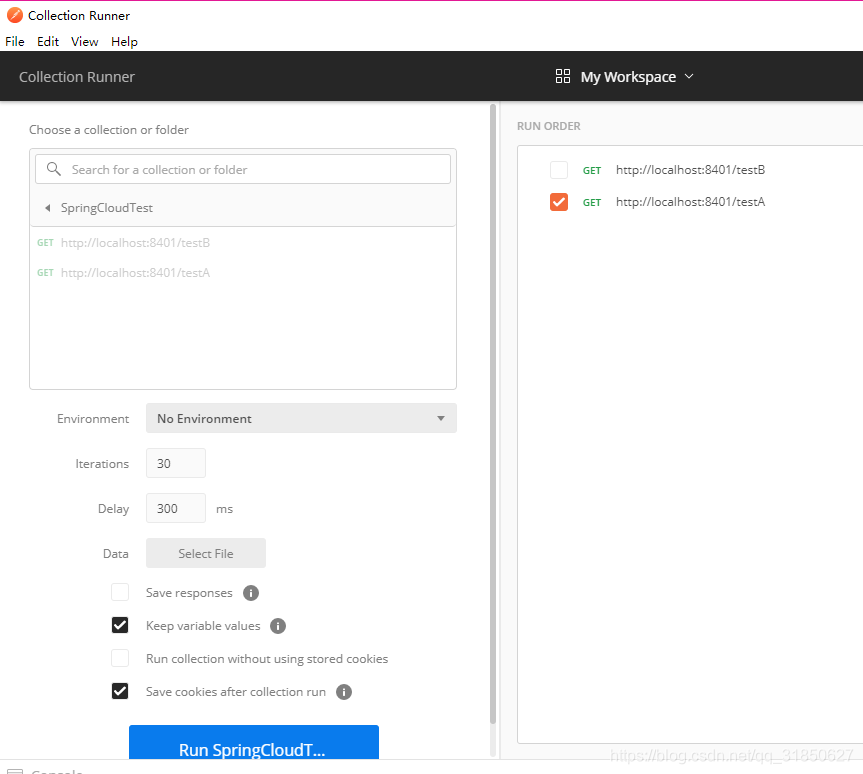Open the My Workspace dropdown chevron
Image resolution: width=863 pixels, height=774 pixels.
(x=689, y=76)
